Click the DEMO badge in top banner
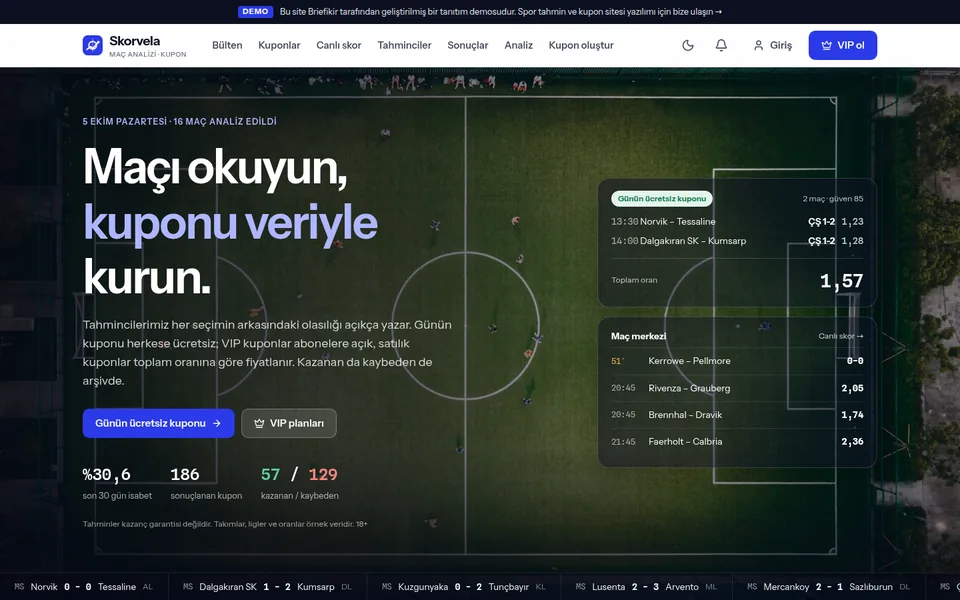 [255, 12]
